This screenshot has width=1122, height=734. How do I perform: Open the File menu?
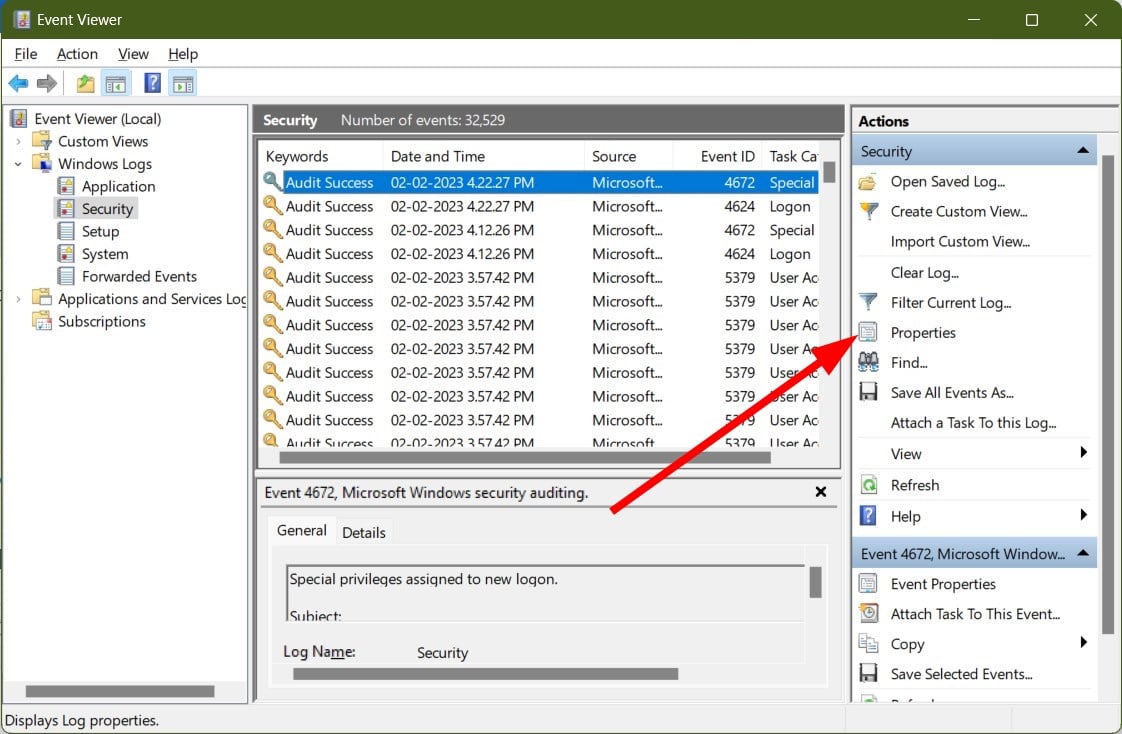click(26, 54)
